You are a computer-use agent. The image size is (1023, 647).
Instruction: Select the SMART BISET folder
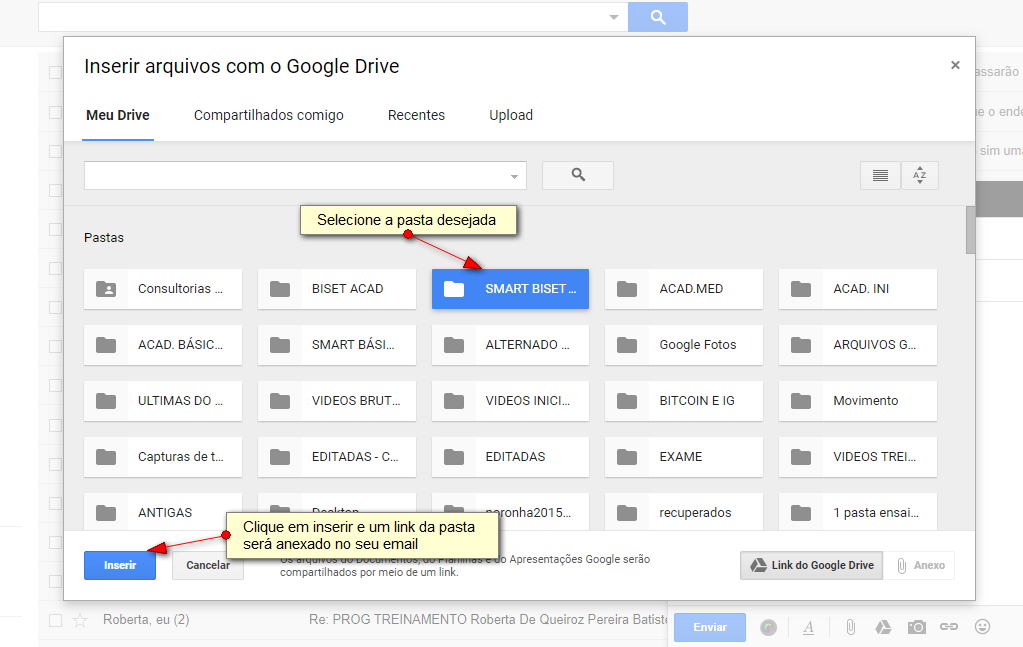[510, 289]
